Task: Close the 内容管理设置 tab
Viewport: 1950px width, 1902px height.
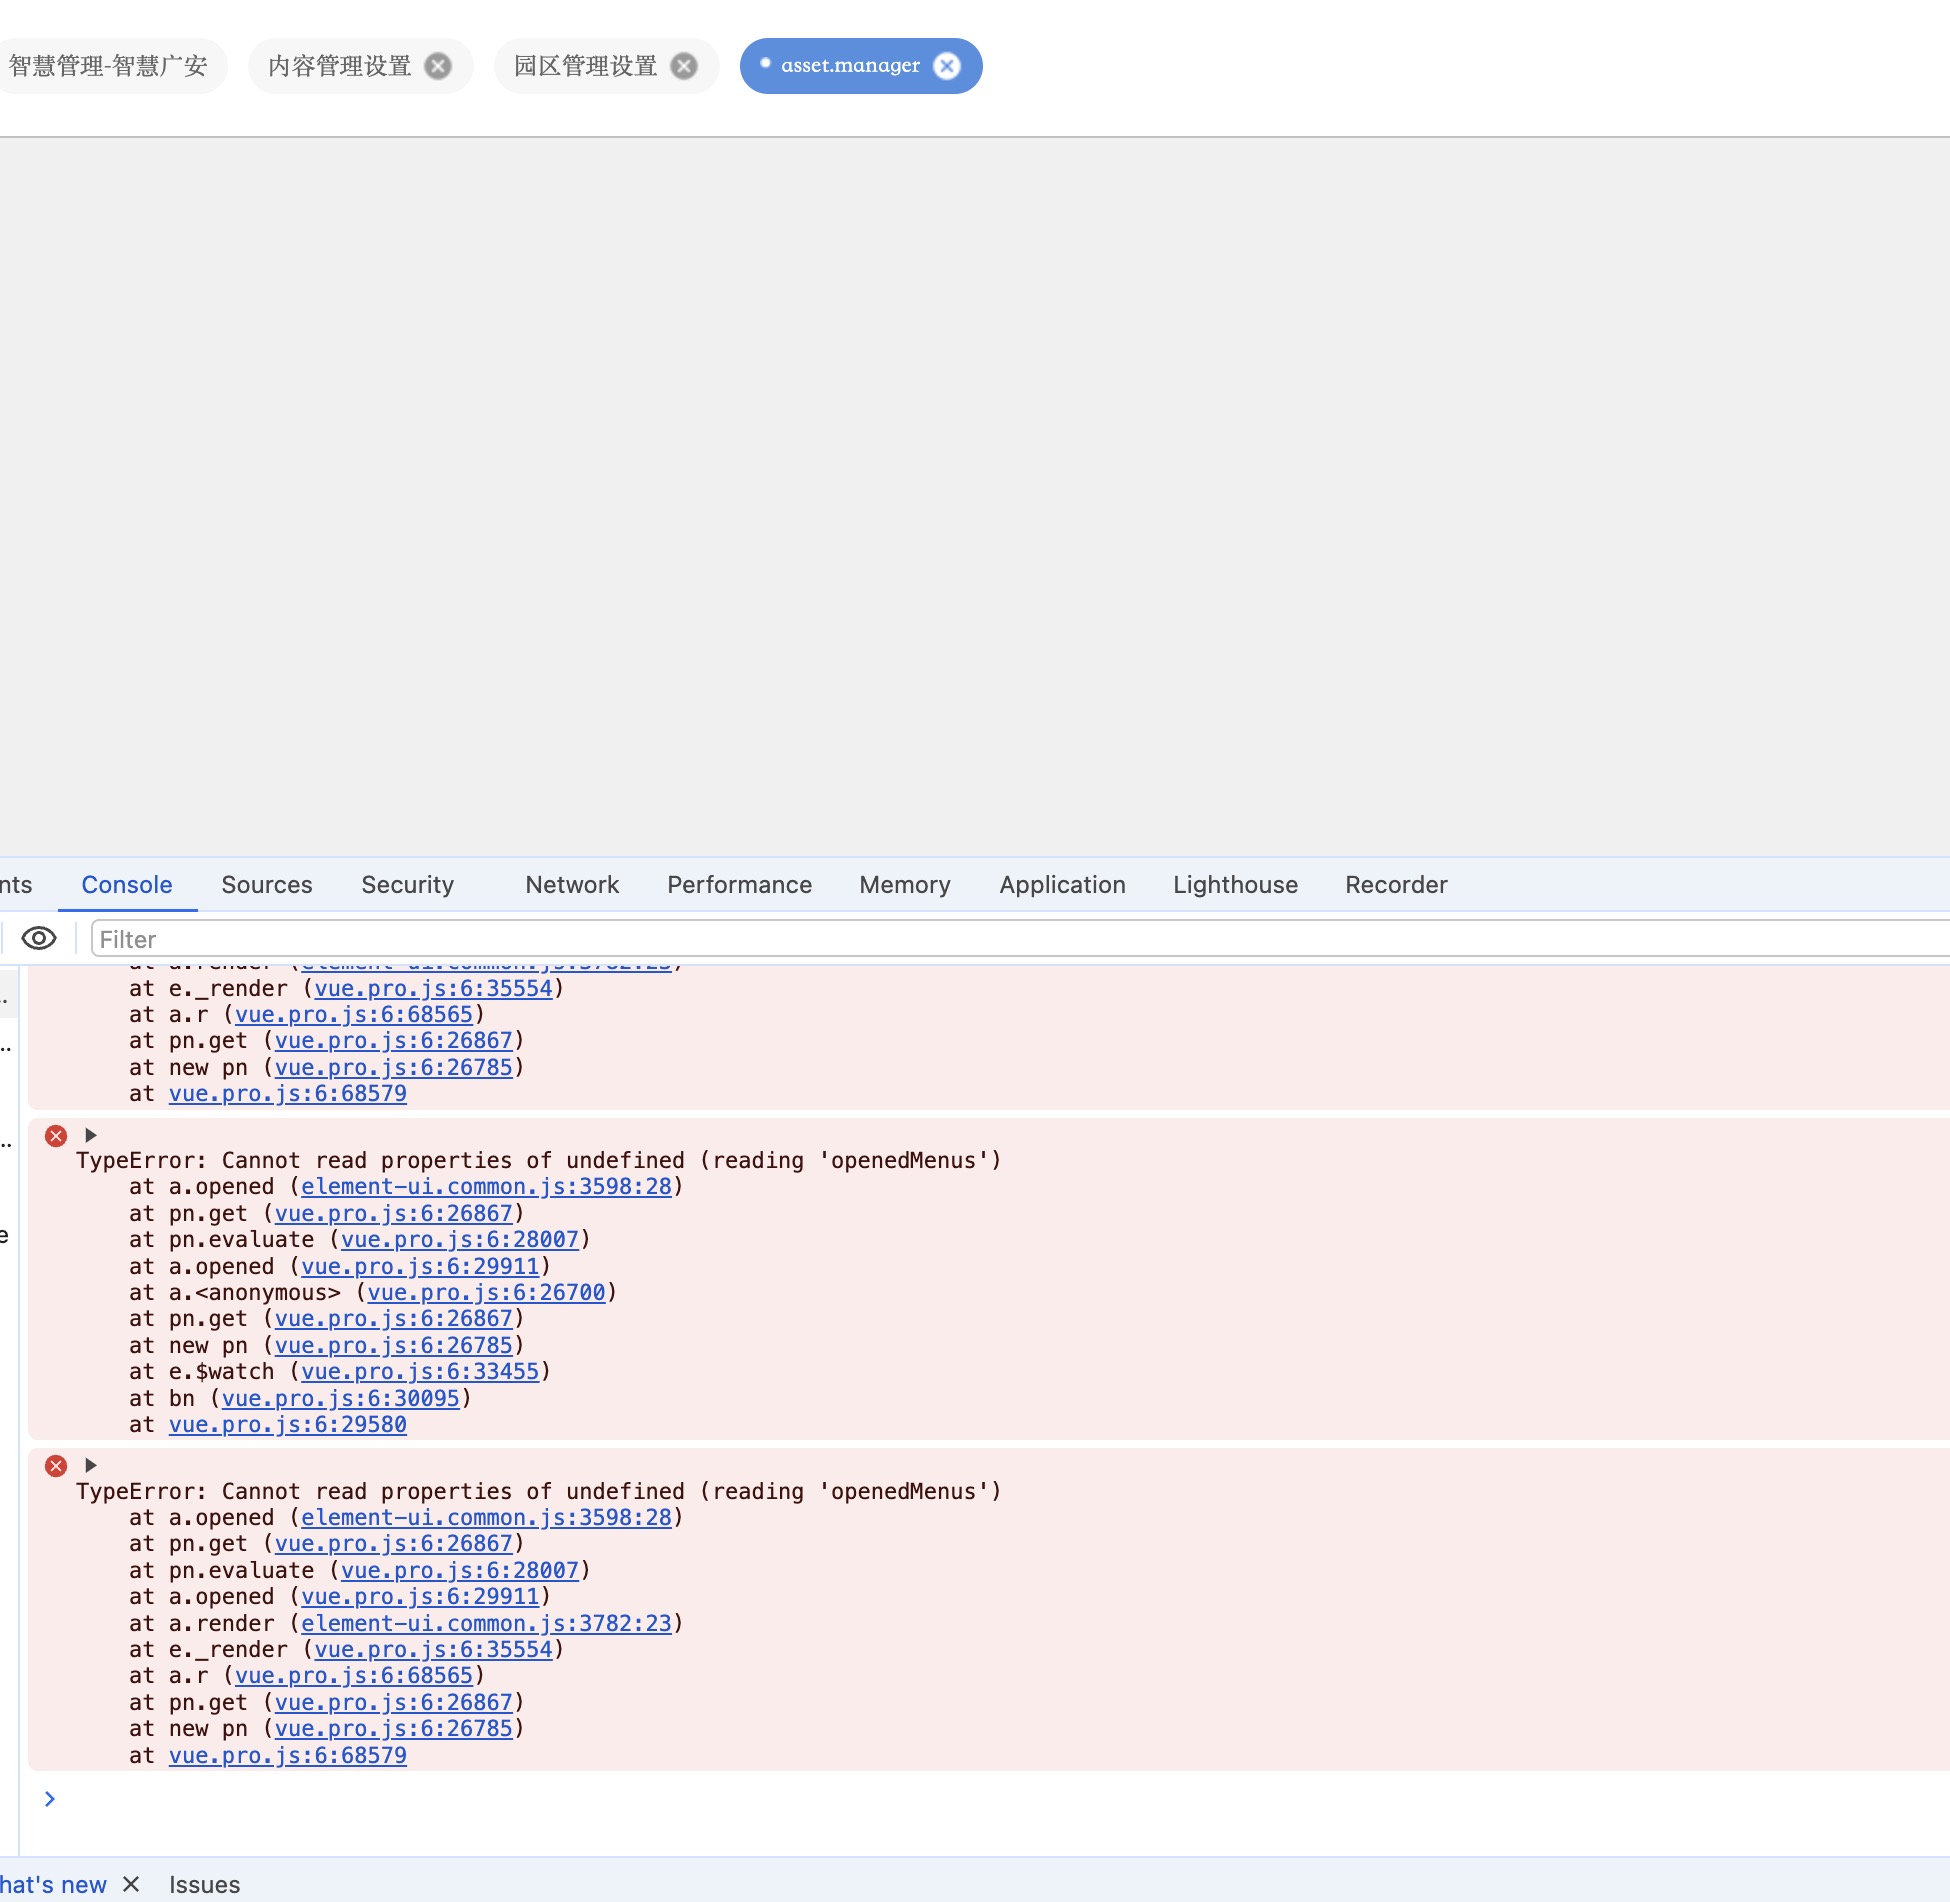Action: (438, 66)
